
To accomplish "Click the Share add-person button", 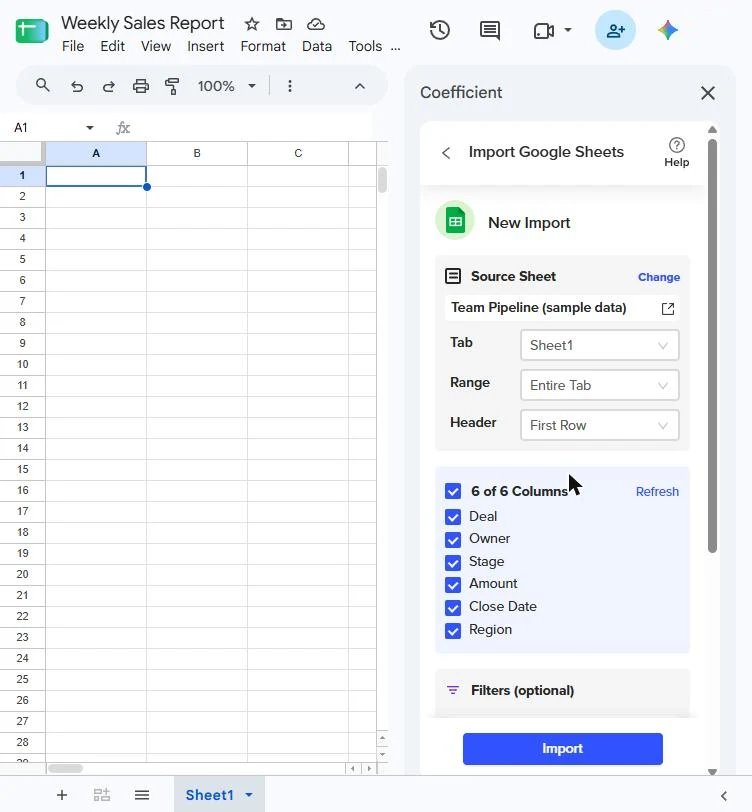I will pyautogui.click(x=615, y=30).
